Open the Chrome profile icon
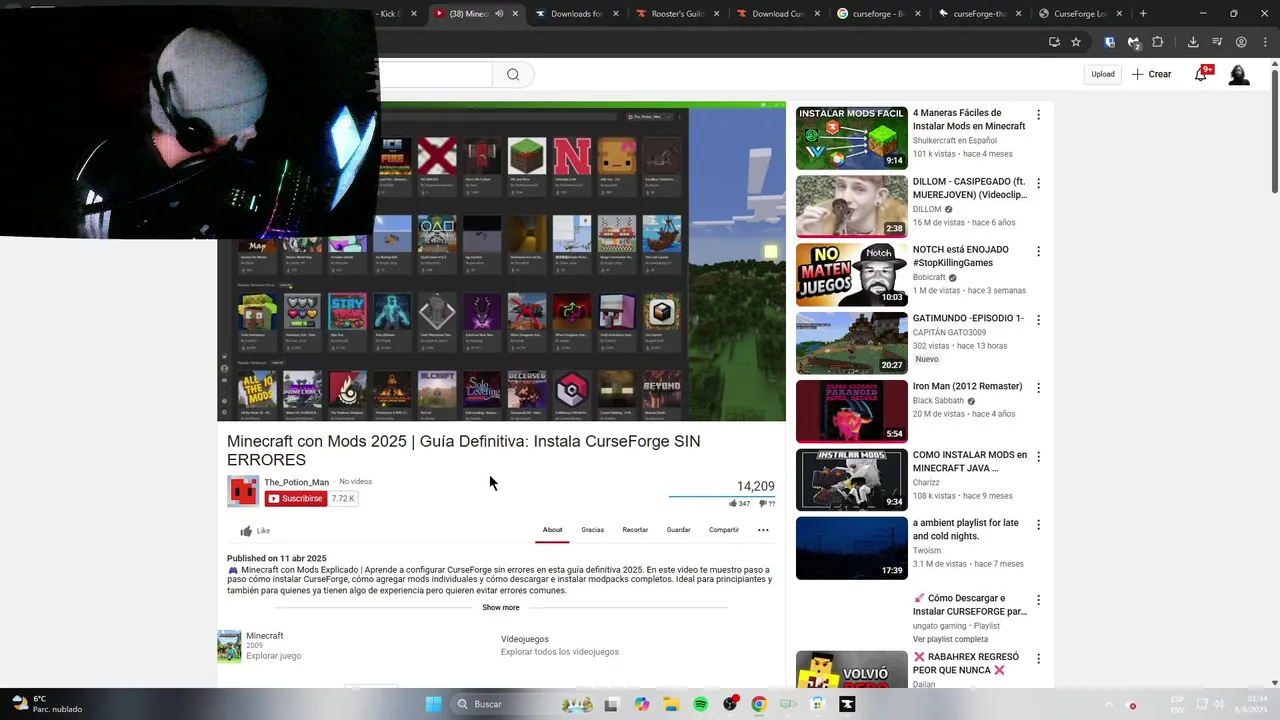 [1241, 42]
